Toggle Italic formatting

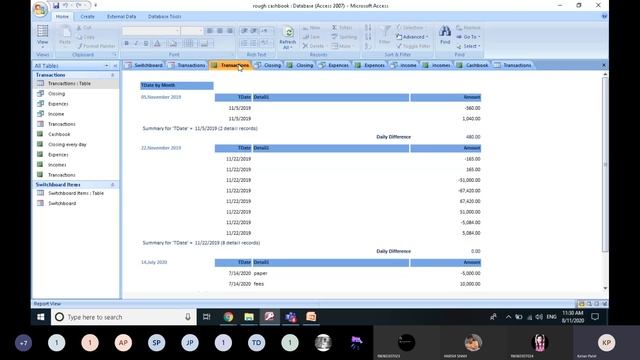point(136,44)
